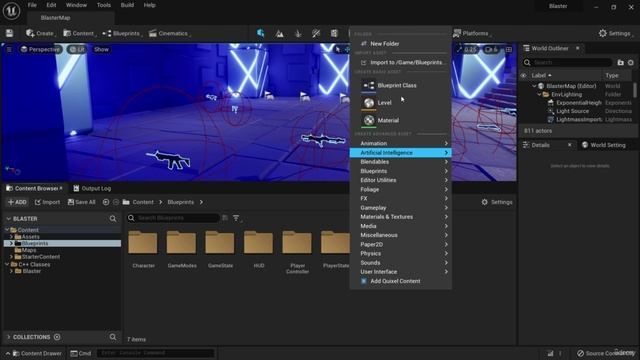The width and height of the screenshot is (640, 360).
Task: Switch to the World Settings tab
Action: pyautogui.click(x=604, y=145)
